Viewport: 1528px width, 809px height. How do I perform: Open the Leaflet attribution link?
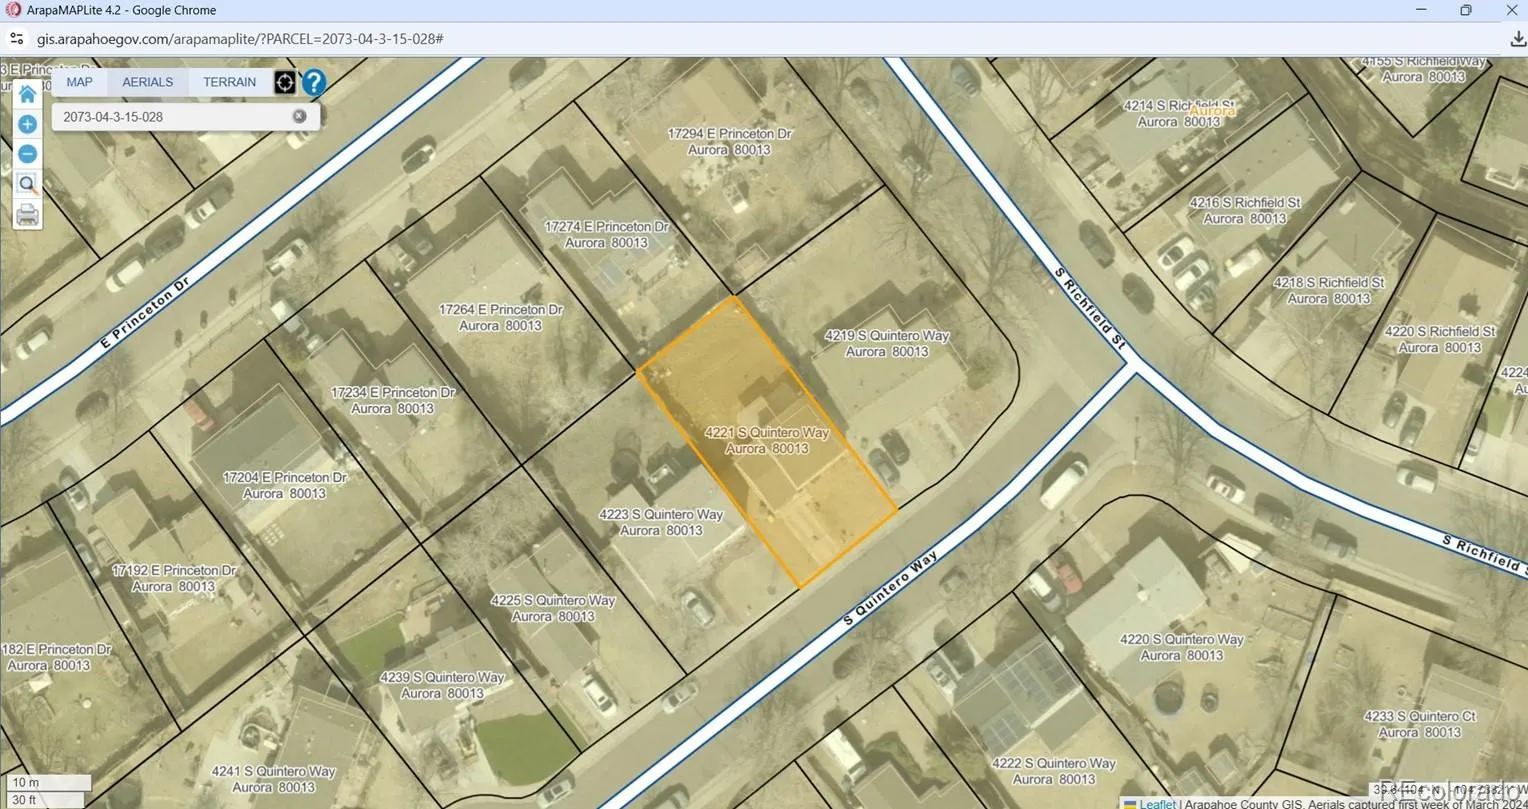click(1157, 803)
